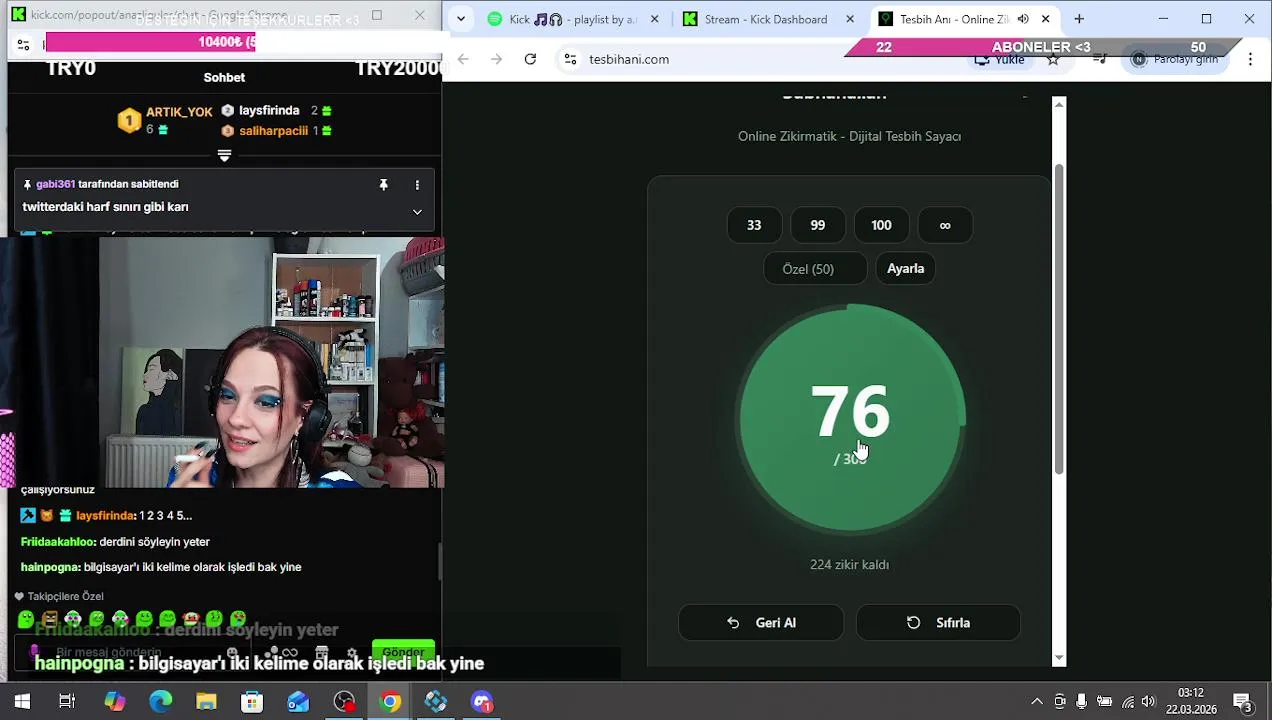Go back in Chrome browser

463,59
